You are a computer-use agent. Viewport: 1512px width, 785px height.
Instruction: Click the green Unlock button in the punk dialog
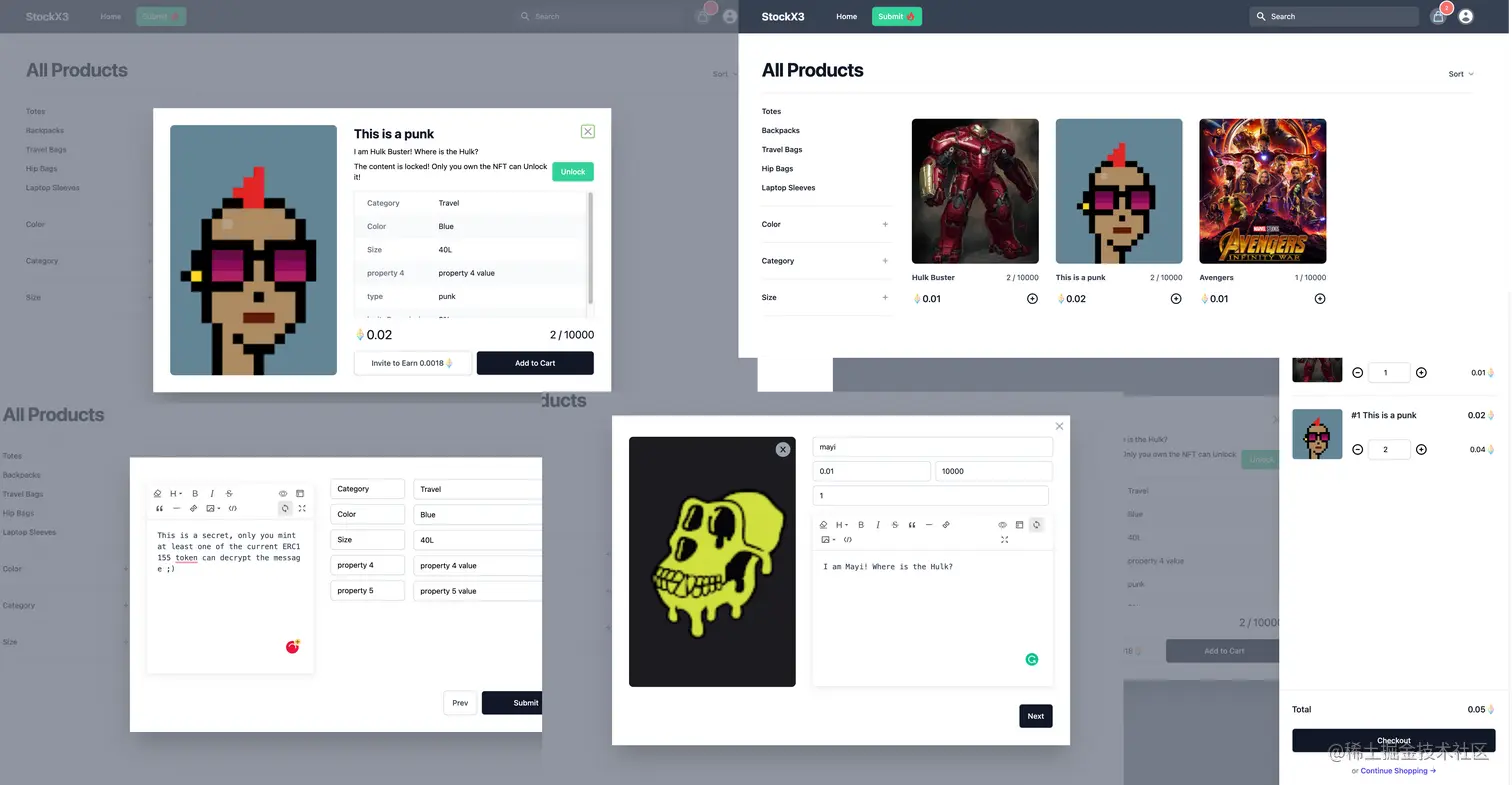pyautogui.click(x=573, y=172)
